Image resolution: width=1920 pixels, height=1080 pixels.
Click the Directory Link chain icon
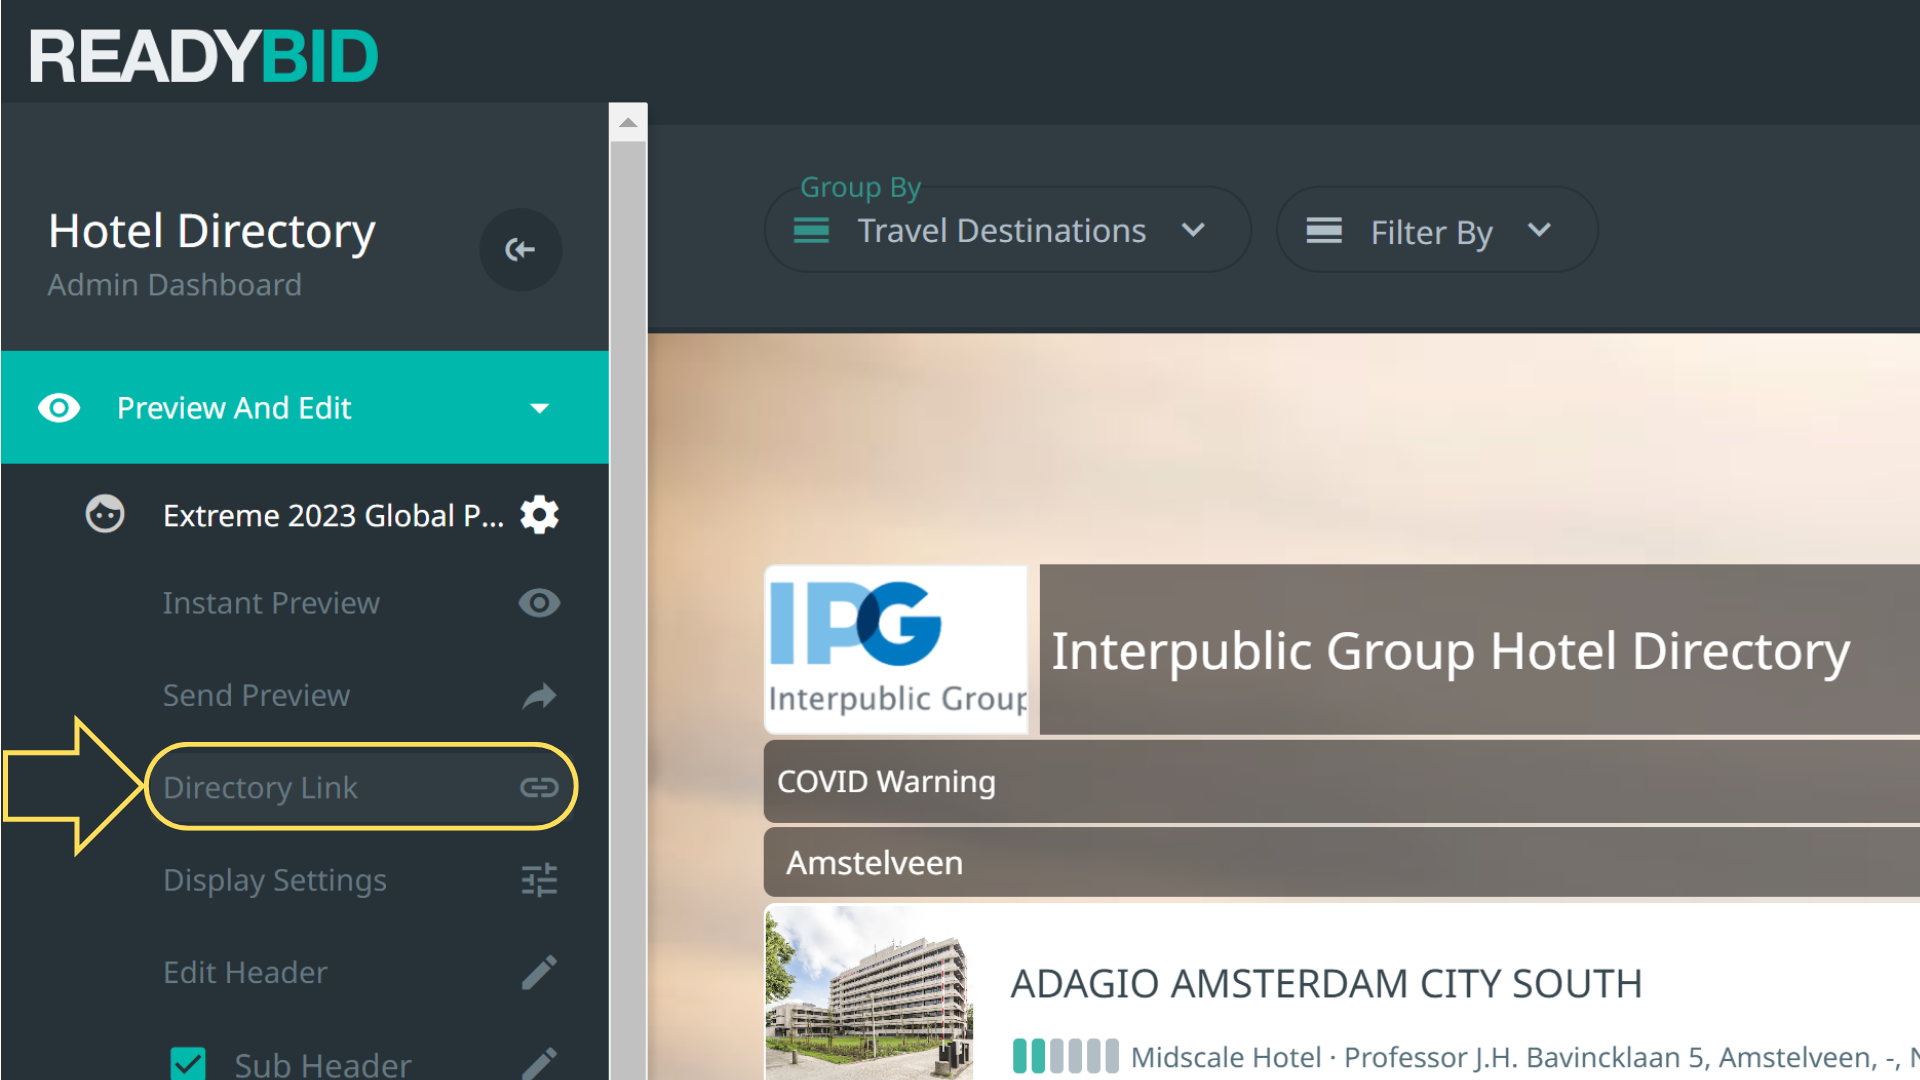click(x=539, y=788)
